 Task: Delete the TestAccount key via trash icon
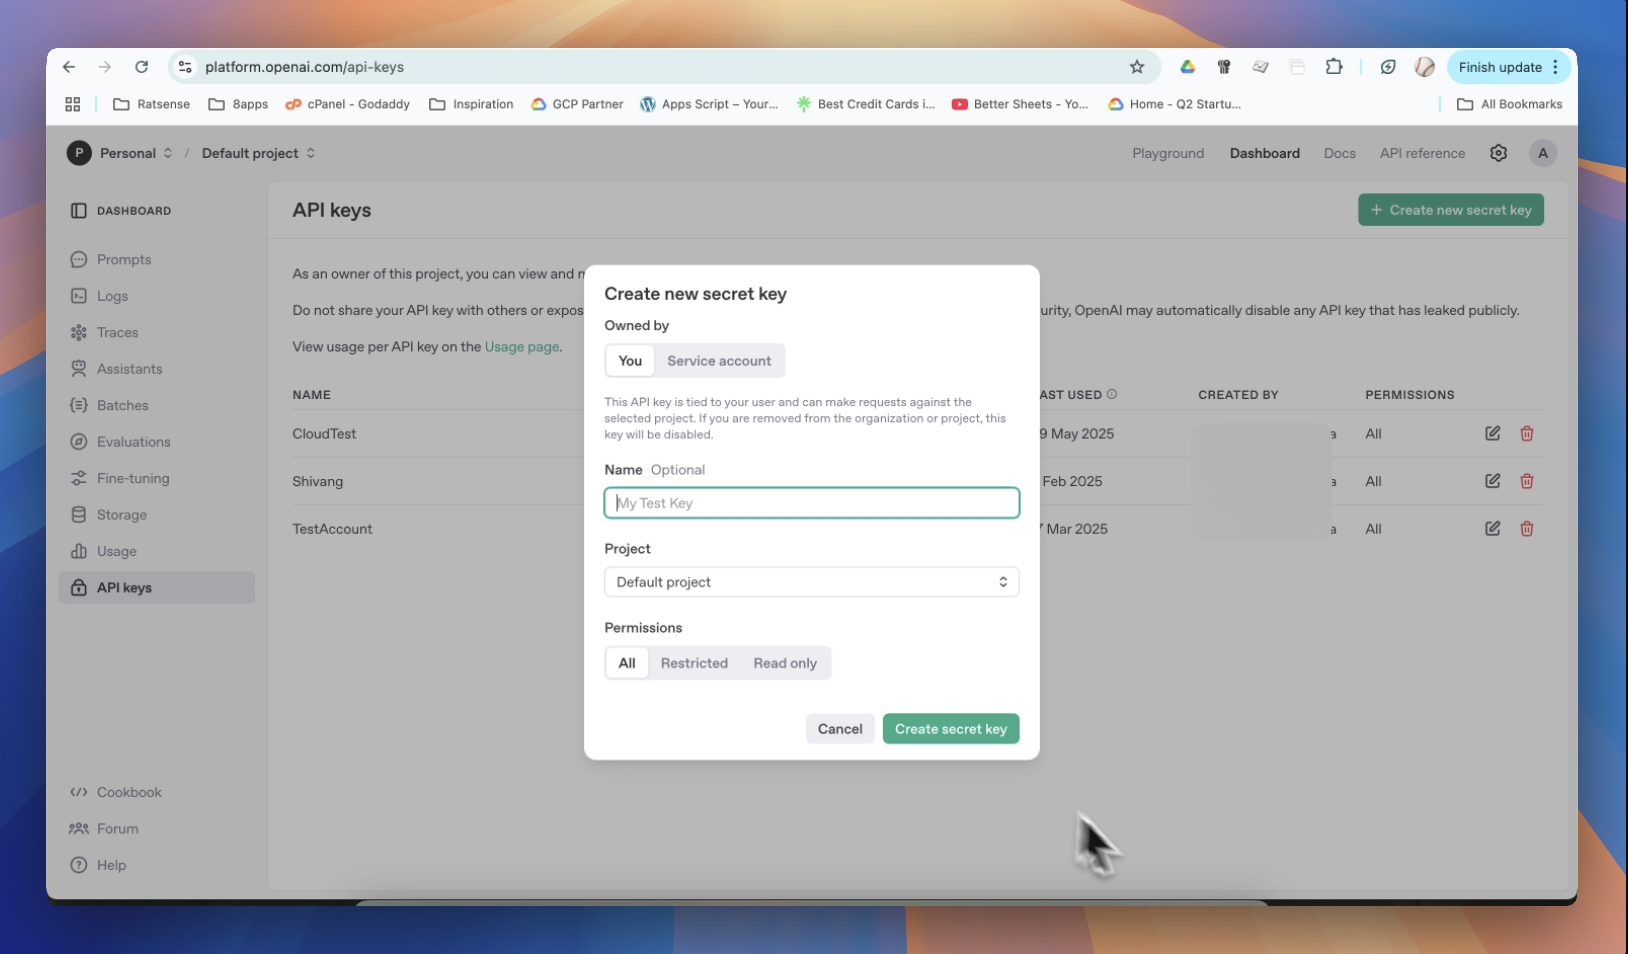click(x=1526, y=529)
